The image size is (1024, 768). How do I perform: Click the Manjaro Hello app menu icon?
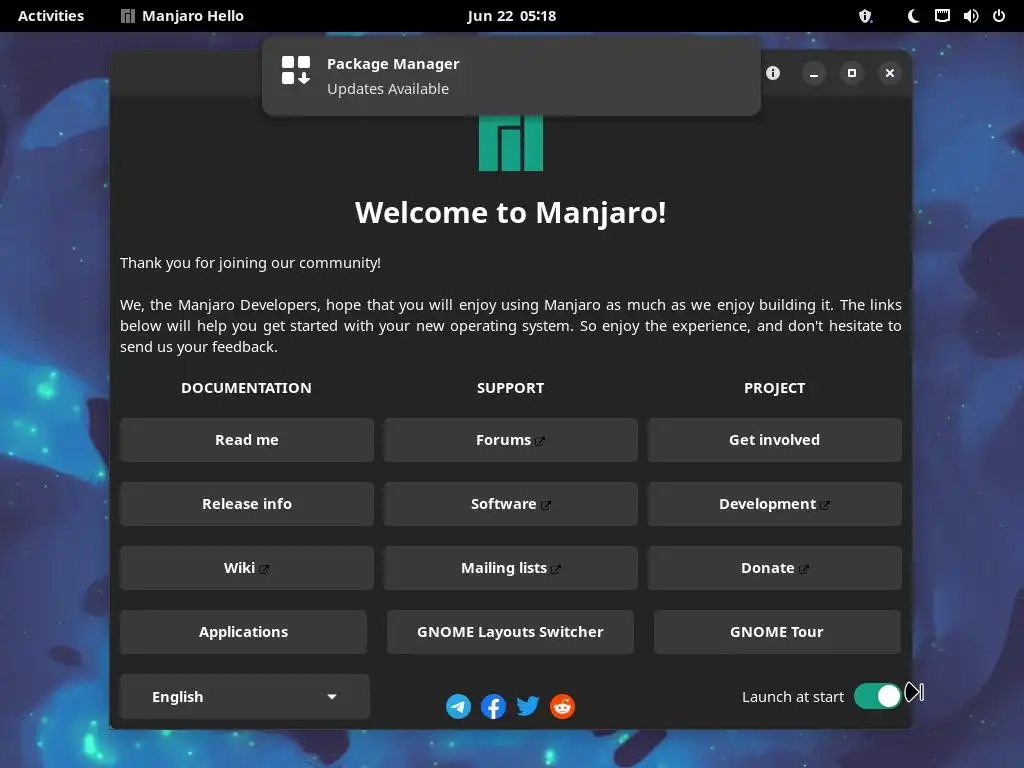coord(128,16)
